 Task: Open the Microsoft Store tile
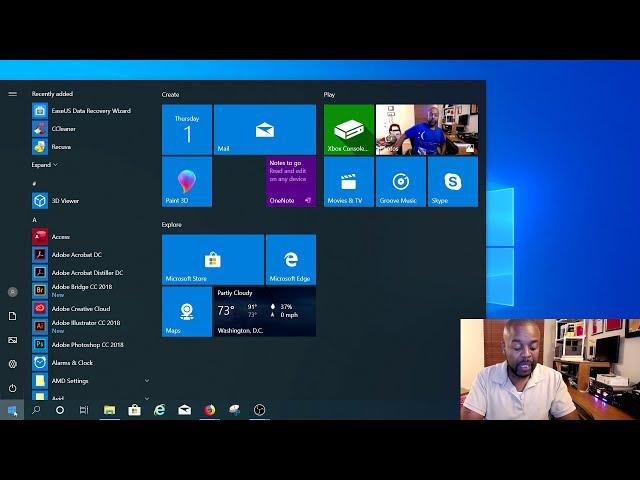[x=213, y=259]
